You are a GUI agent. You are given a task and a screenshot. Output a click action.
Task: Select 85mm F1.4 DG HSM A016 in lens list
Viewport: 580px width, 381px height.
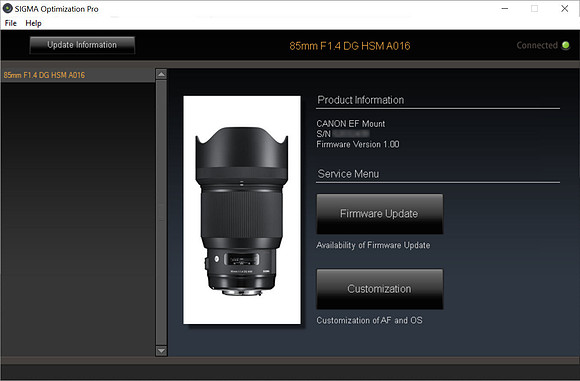(x=78, y=75)
